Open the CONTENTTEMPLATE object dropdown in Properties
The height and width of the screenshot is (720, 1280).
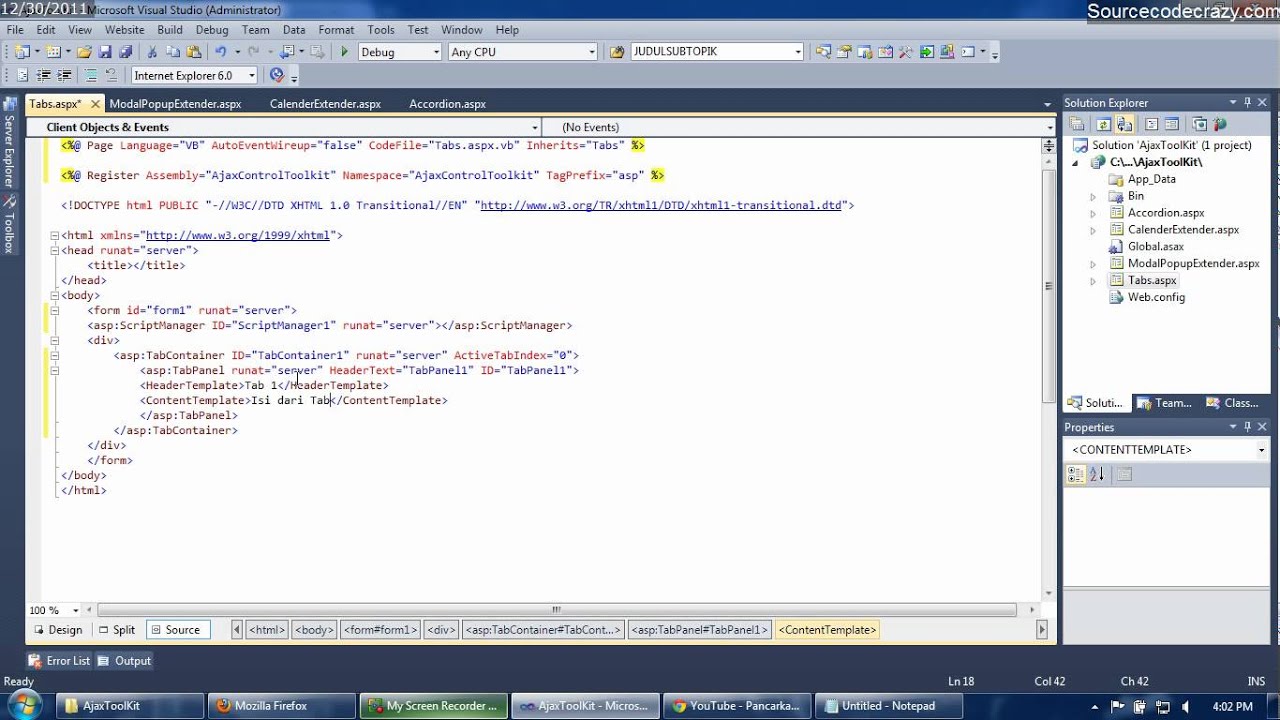(1261, 450)
